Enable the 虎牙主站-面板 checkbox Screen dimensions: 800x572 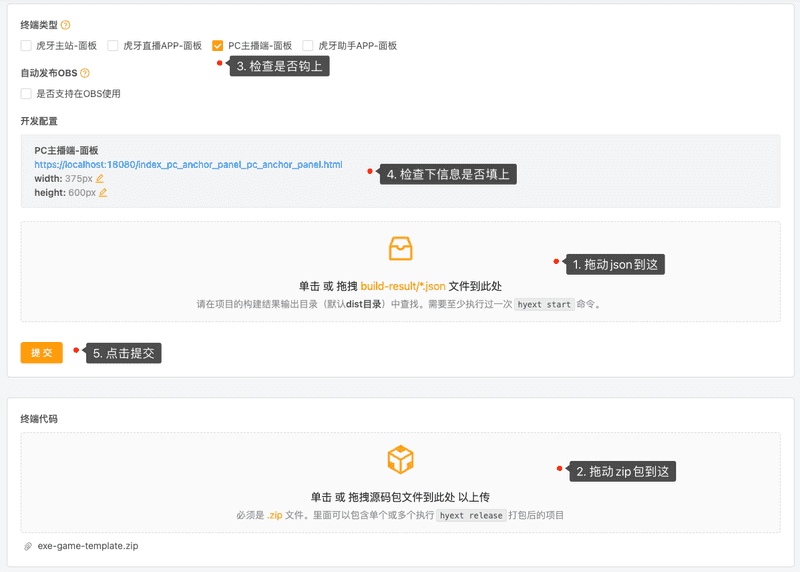click(x=26, y=46)
